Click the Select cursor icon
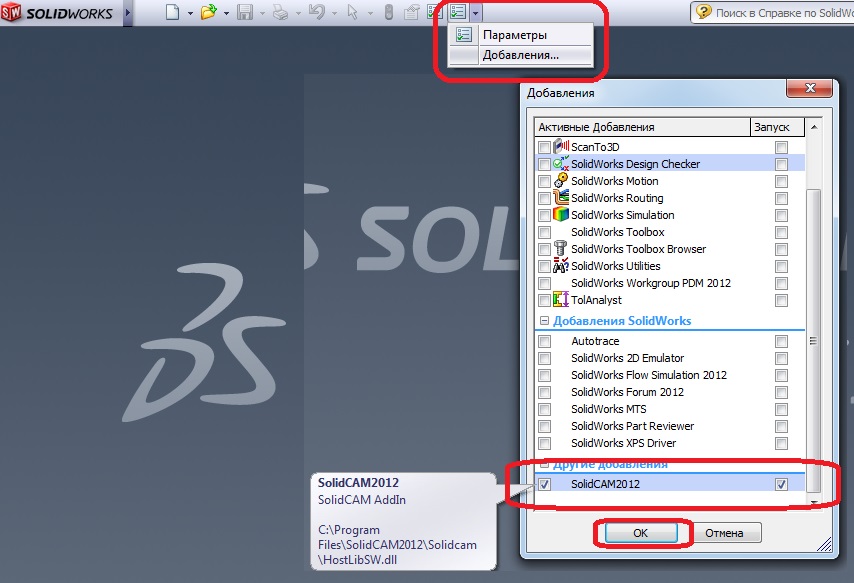 [353, 12]
